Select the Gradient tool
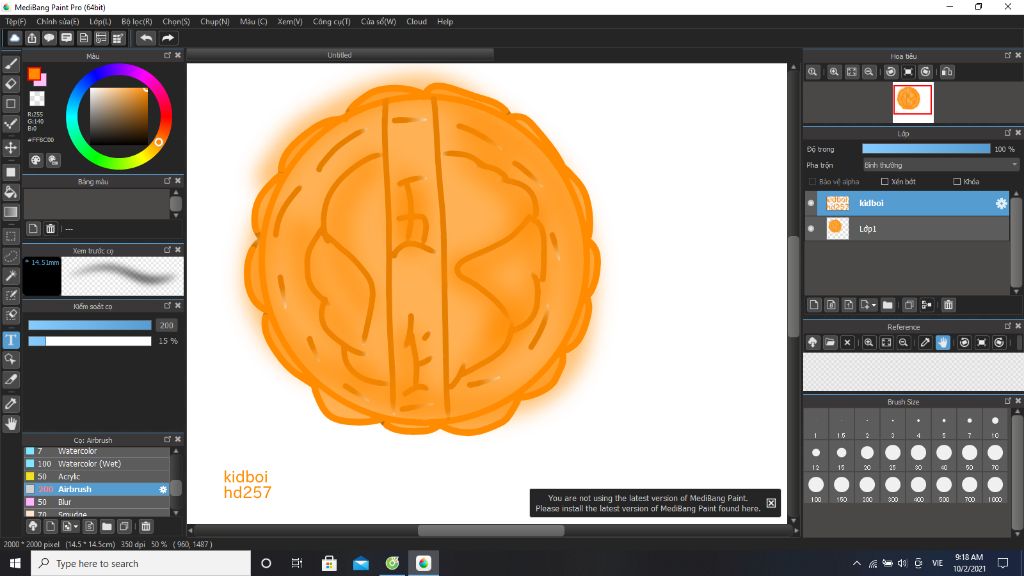The image size is (1024, 576). tap(11, 212)
